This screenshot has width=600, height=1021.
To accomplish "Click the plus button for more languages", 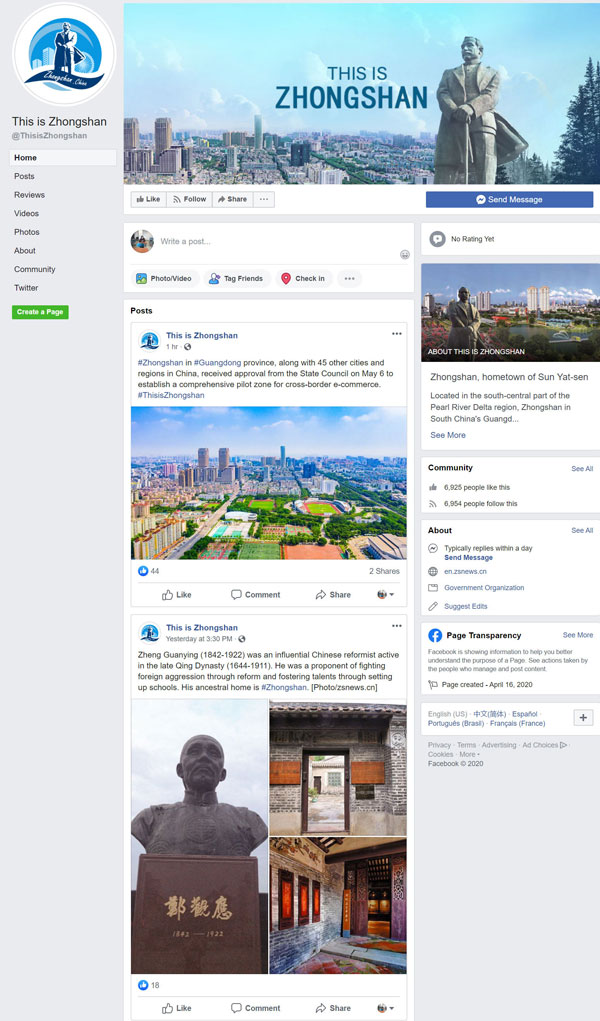I will (x=583, y=718).
